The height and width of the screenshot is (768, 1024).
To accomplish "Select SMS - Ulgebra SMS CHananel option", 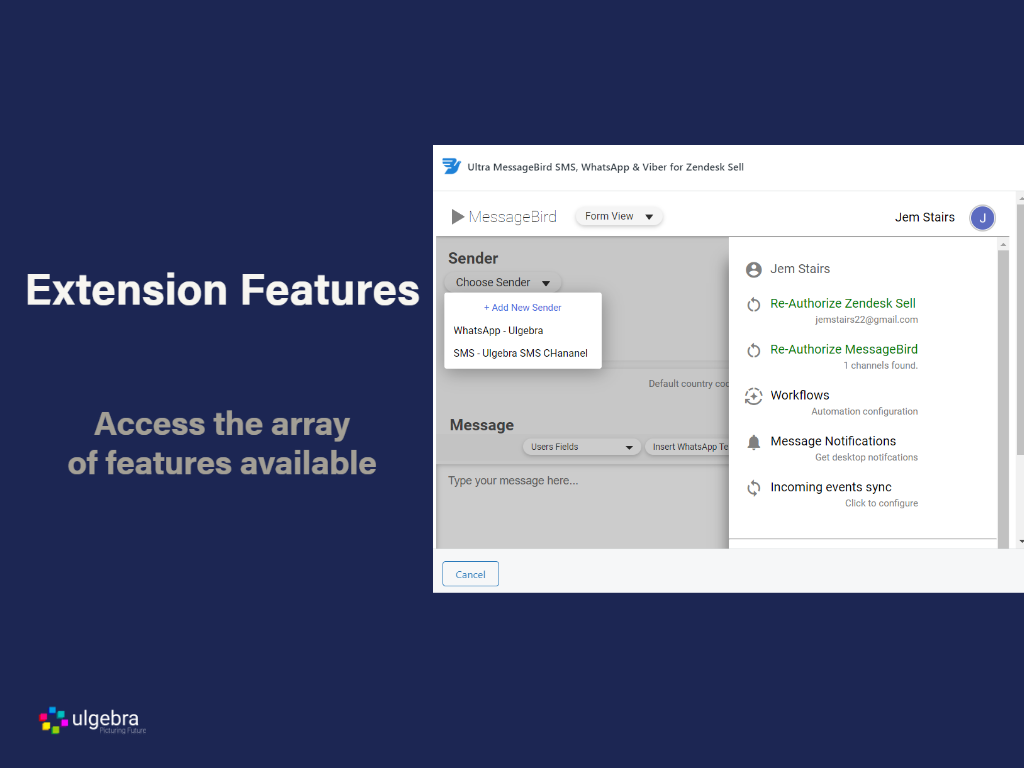I will [x=520, y=353].
